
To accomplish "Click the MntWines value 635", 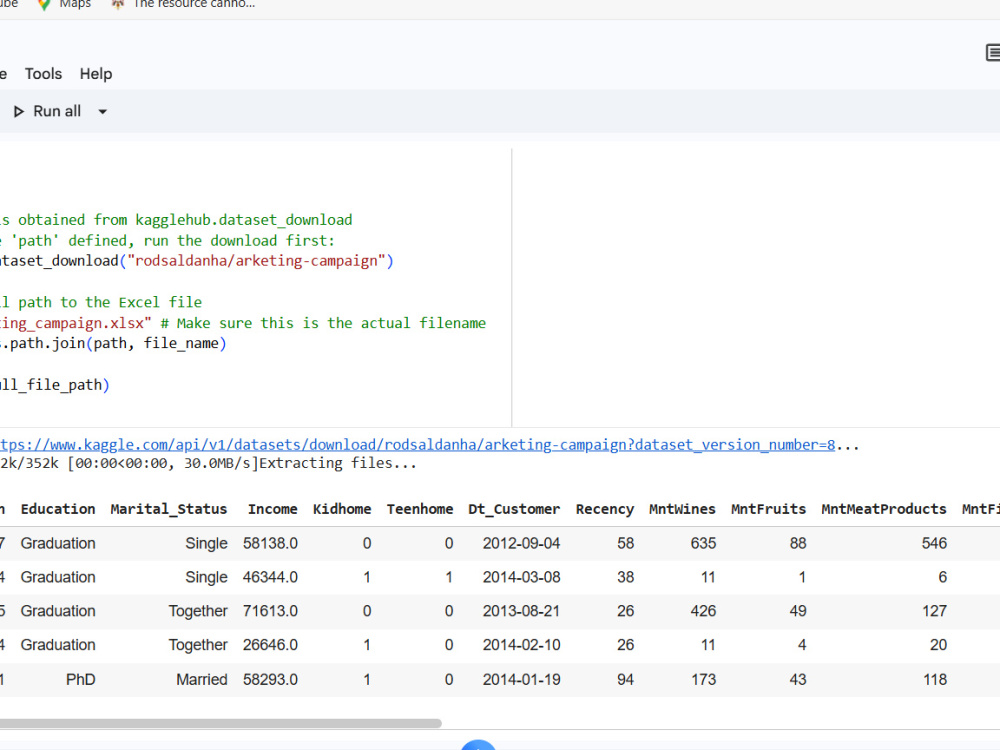I will pyautogui.click(x=703, y=543).
